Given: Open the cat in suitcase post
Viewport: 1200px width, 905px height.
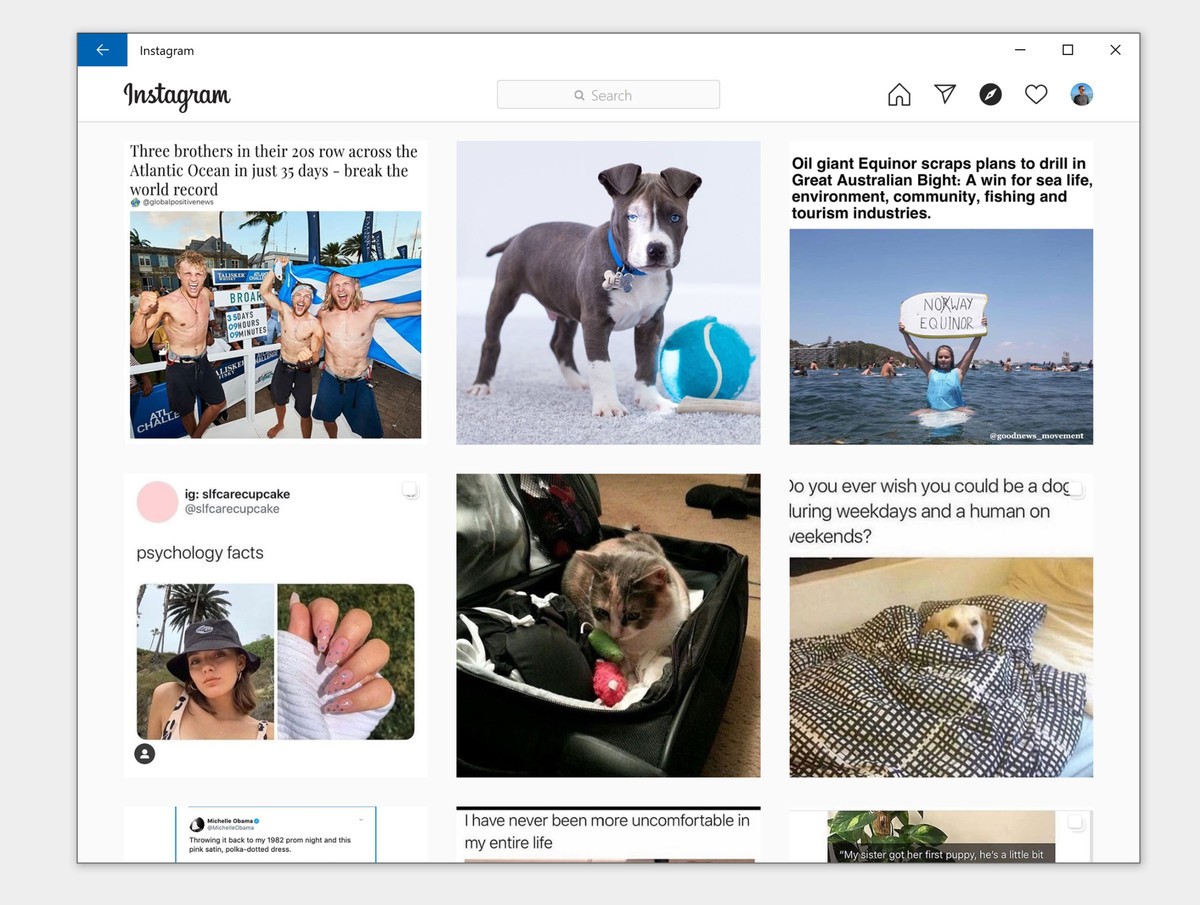Looking at the screenshot, I should [608, 625].
